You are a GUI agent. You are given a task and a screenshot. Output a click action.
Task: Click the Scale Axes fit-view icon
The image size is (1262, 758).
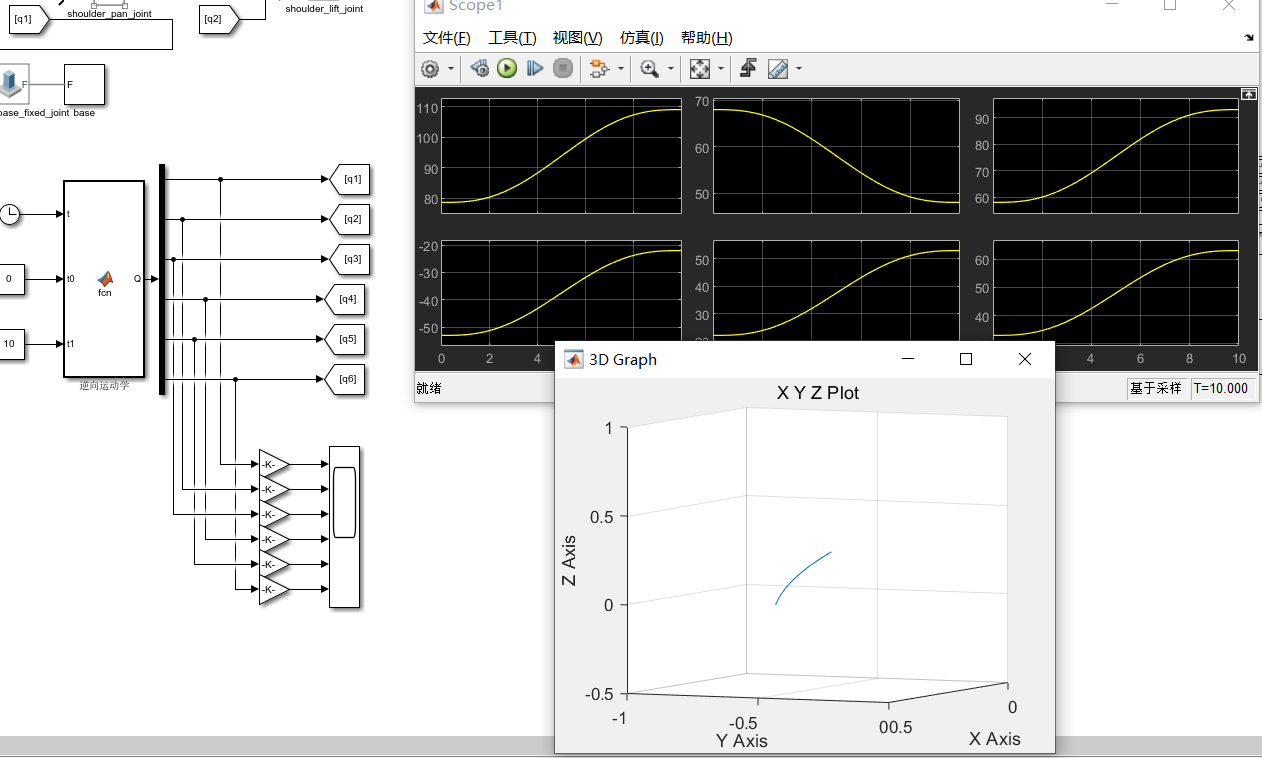click(700, 69)
